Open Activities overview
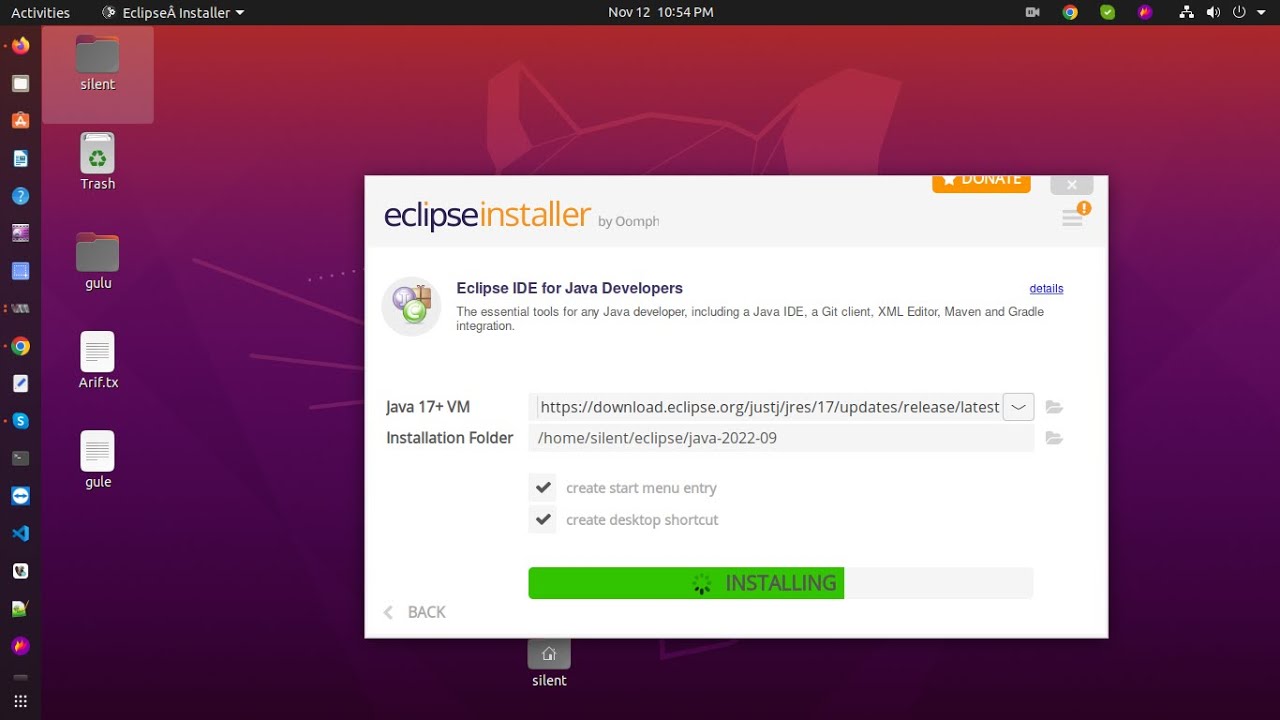Viewport: 1280px width, 720px height. 40,13
